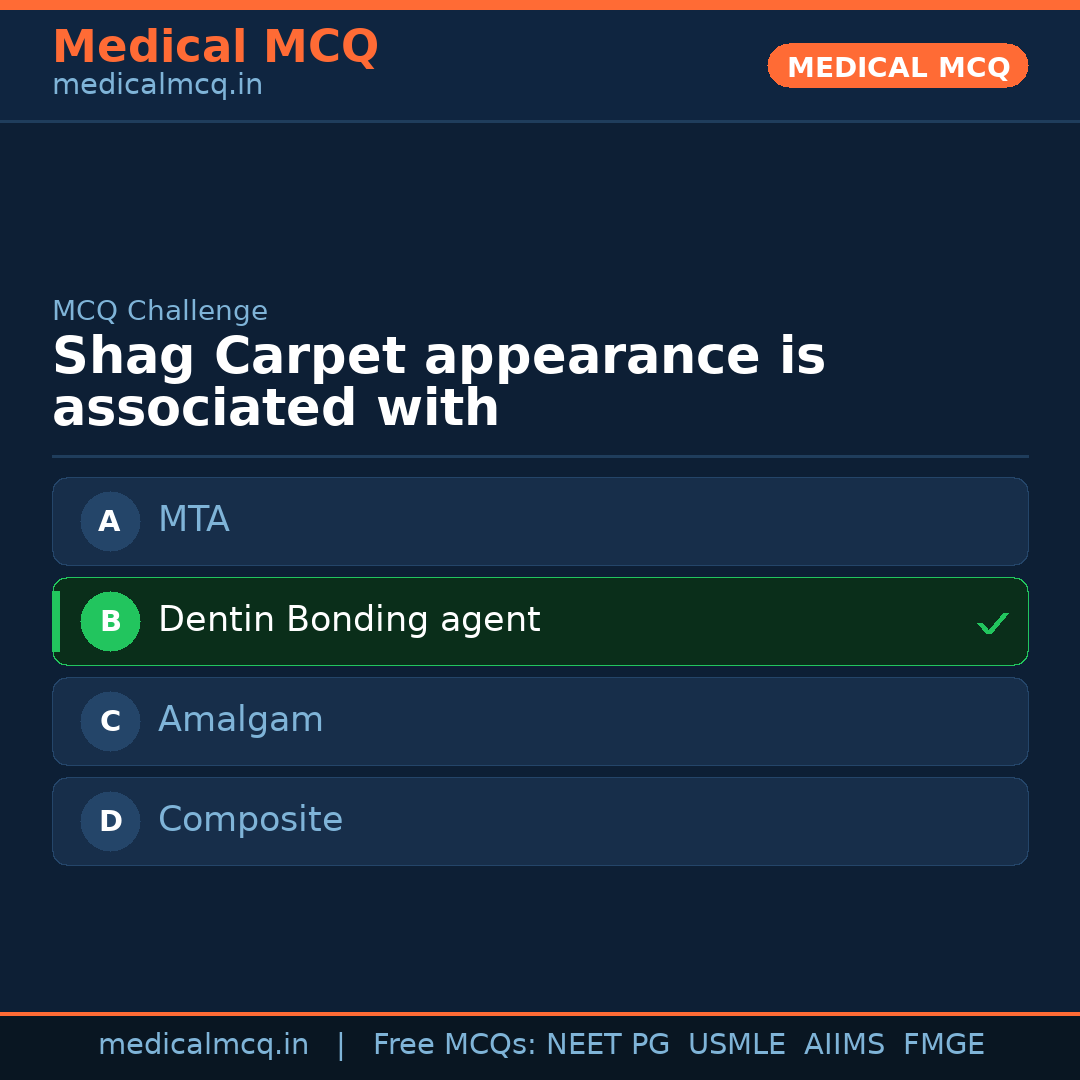
Task: Select answer option A labeled MTA
Action: (540, 521)
